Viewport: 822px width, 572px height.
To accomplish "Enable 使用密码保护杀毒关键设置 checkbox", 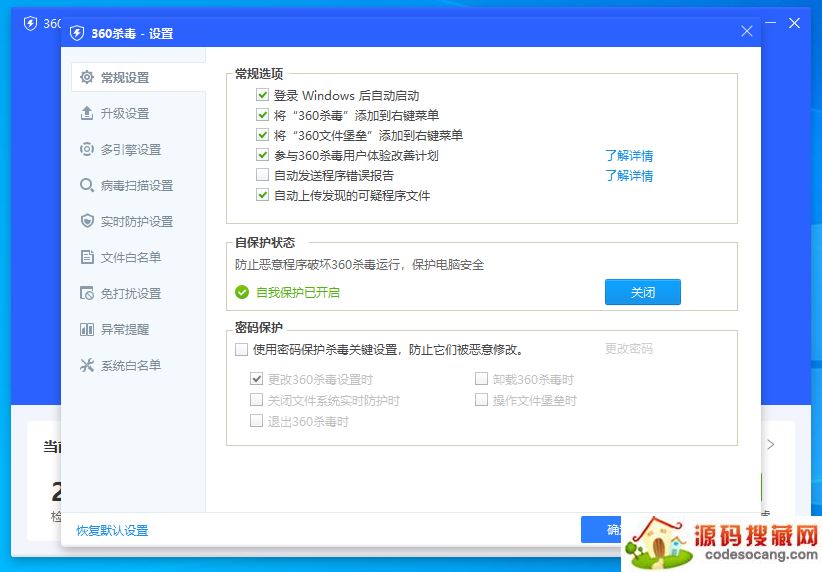I will (241, 350).
